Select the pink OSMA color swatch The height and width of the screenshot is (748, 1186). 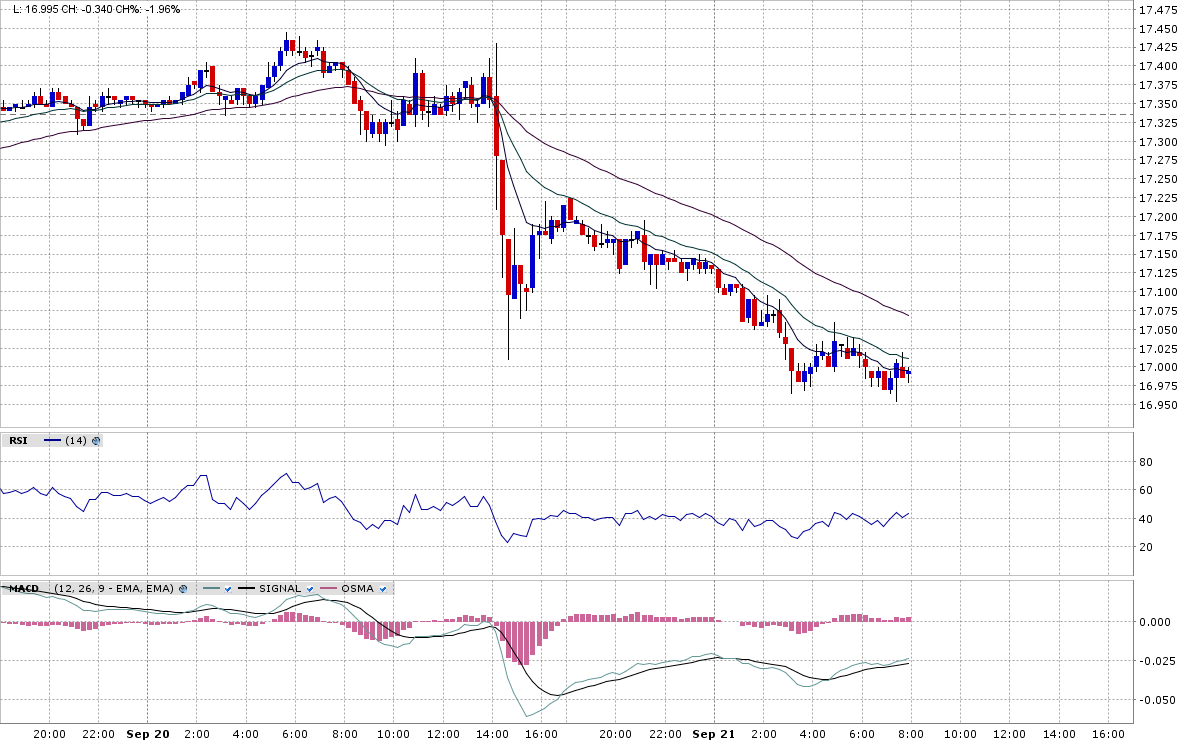(x=328, y=589)
